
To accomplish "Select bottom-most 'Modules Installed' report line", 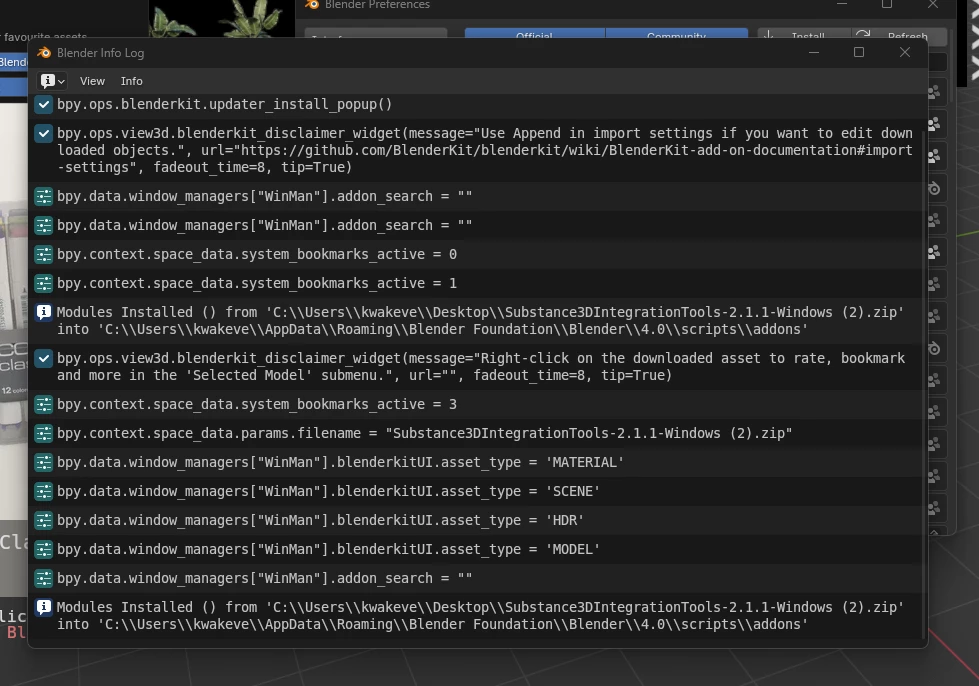I will (x=480, y=615).
